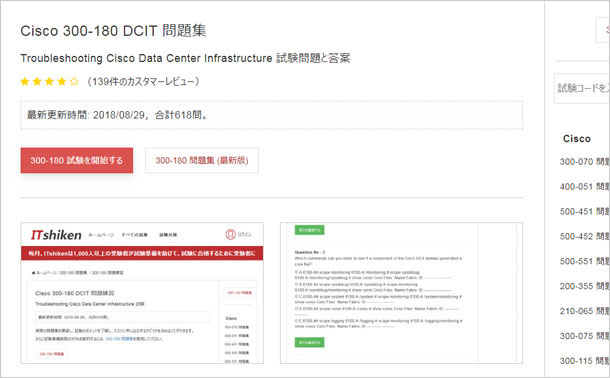This screenshot has height=378, width=610.
Task: Focus the 試験コード search field
Action: click(x=582, y=88)
